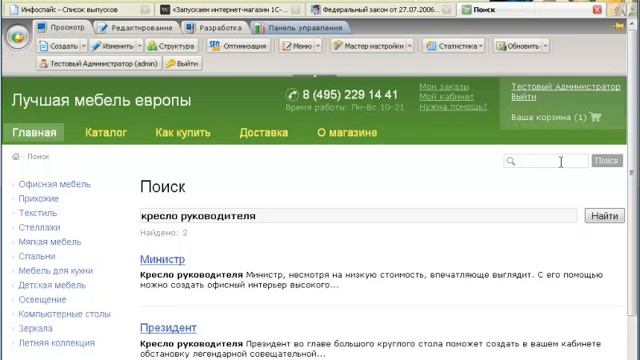Click the phone number 8 (495) 229 14 41
This screenshot has width=640, height=360.
click(x=350, y=95)
